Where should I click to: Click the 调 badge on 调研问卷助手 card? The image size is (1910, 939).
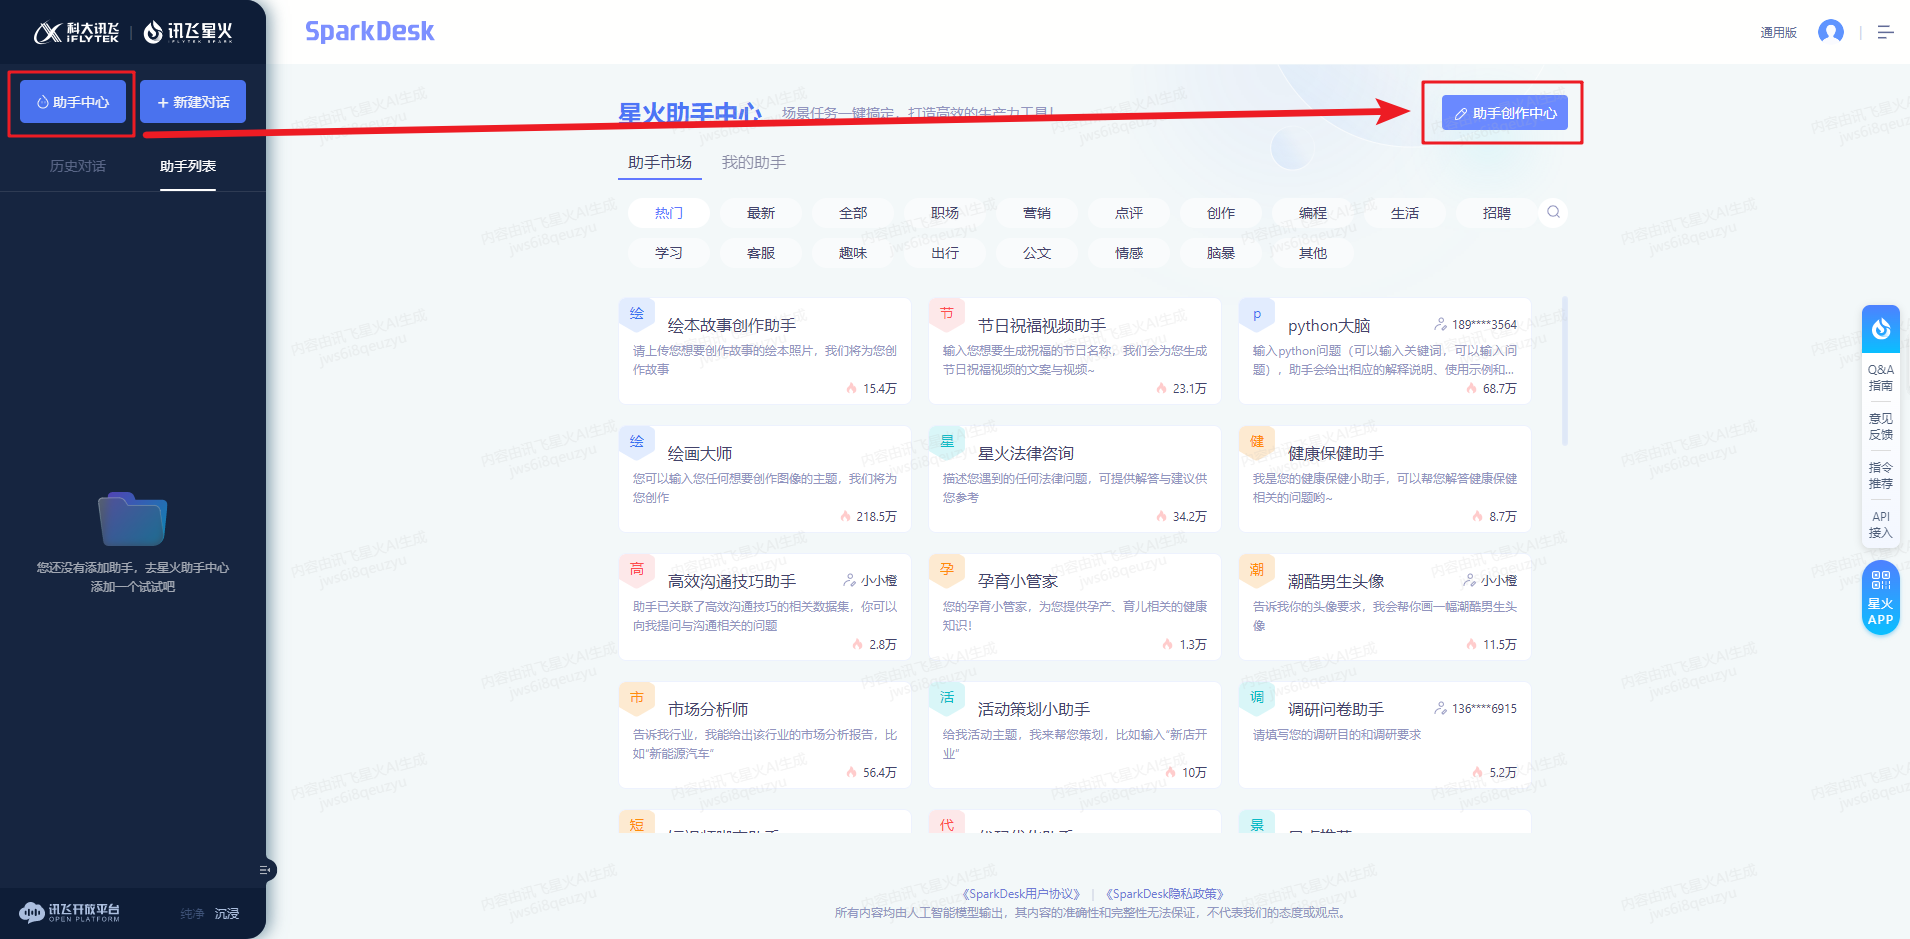click(x=1257, y=698)
